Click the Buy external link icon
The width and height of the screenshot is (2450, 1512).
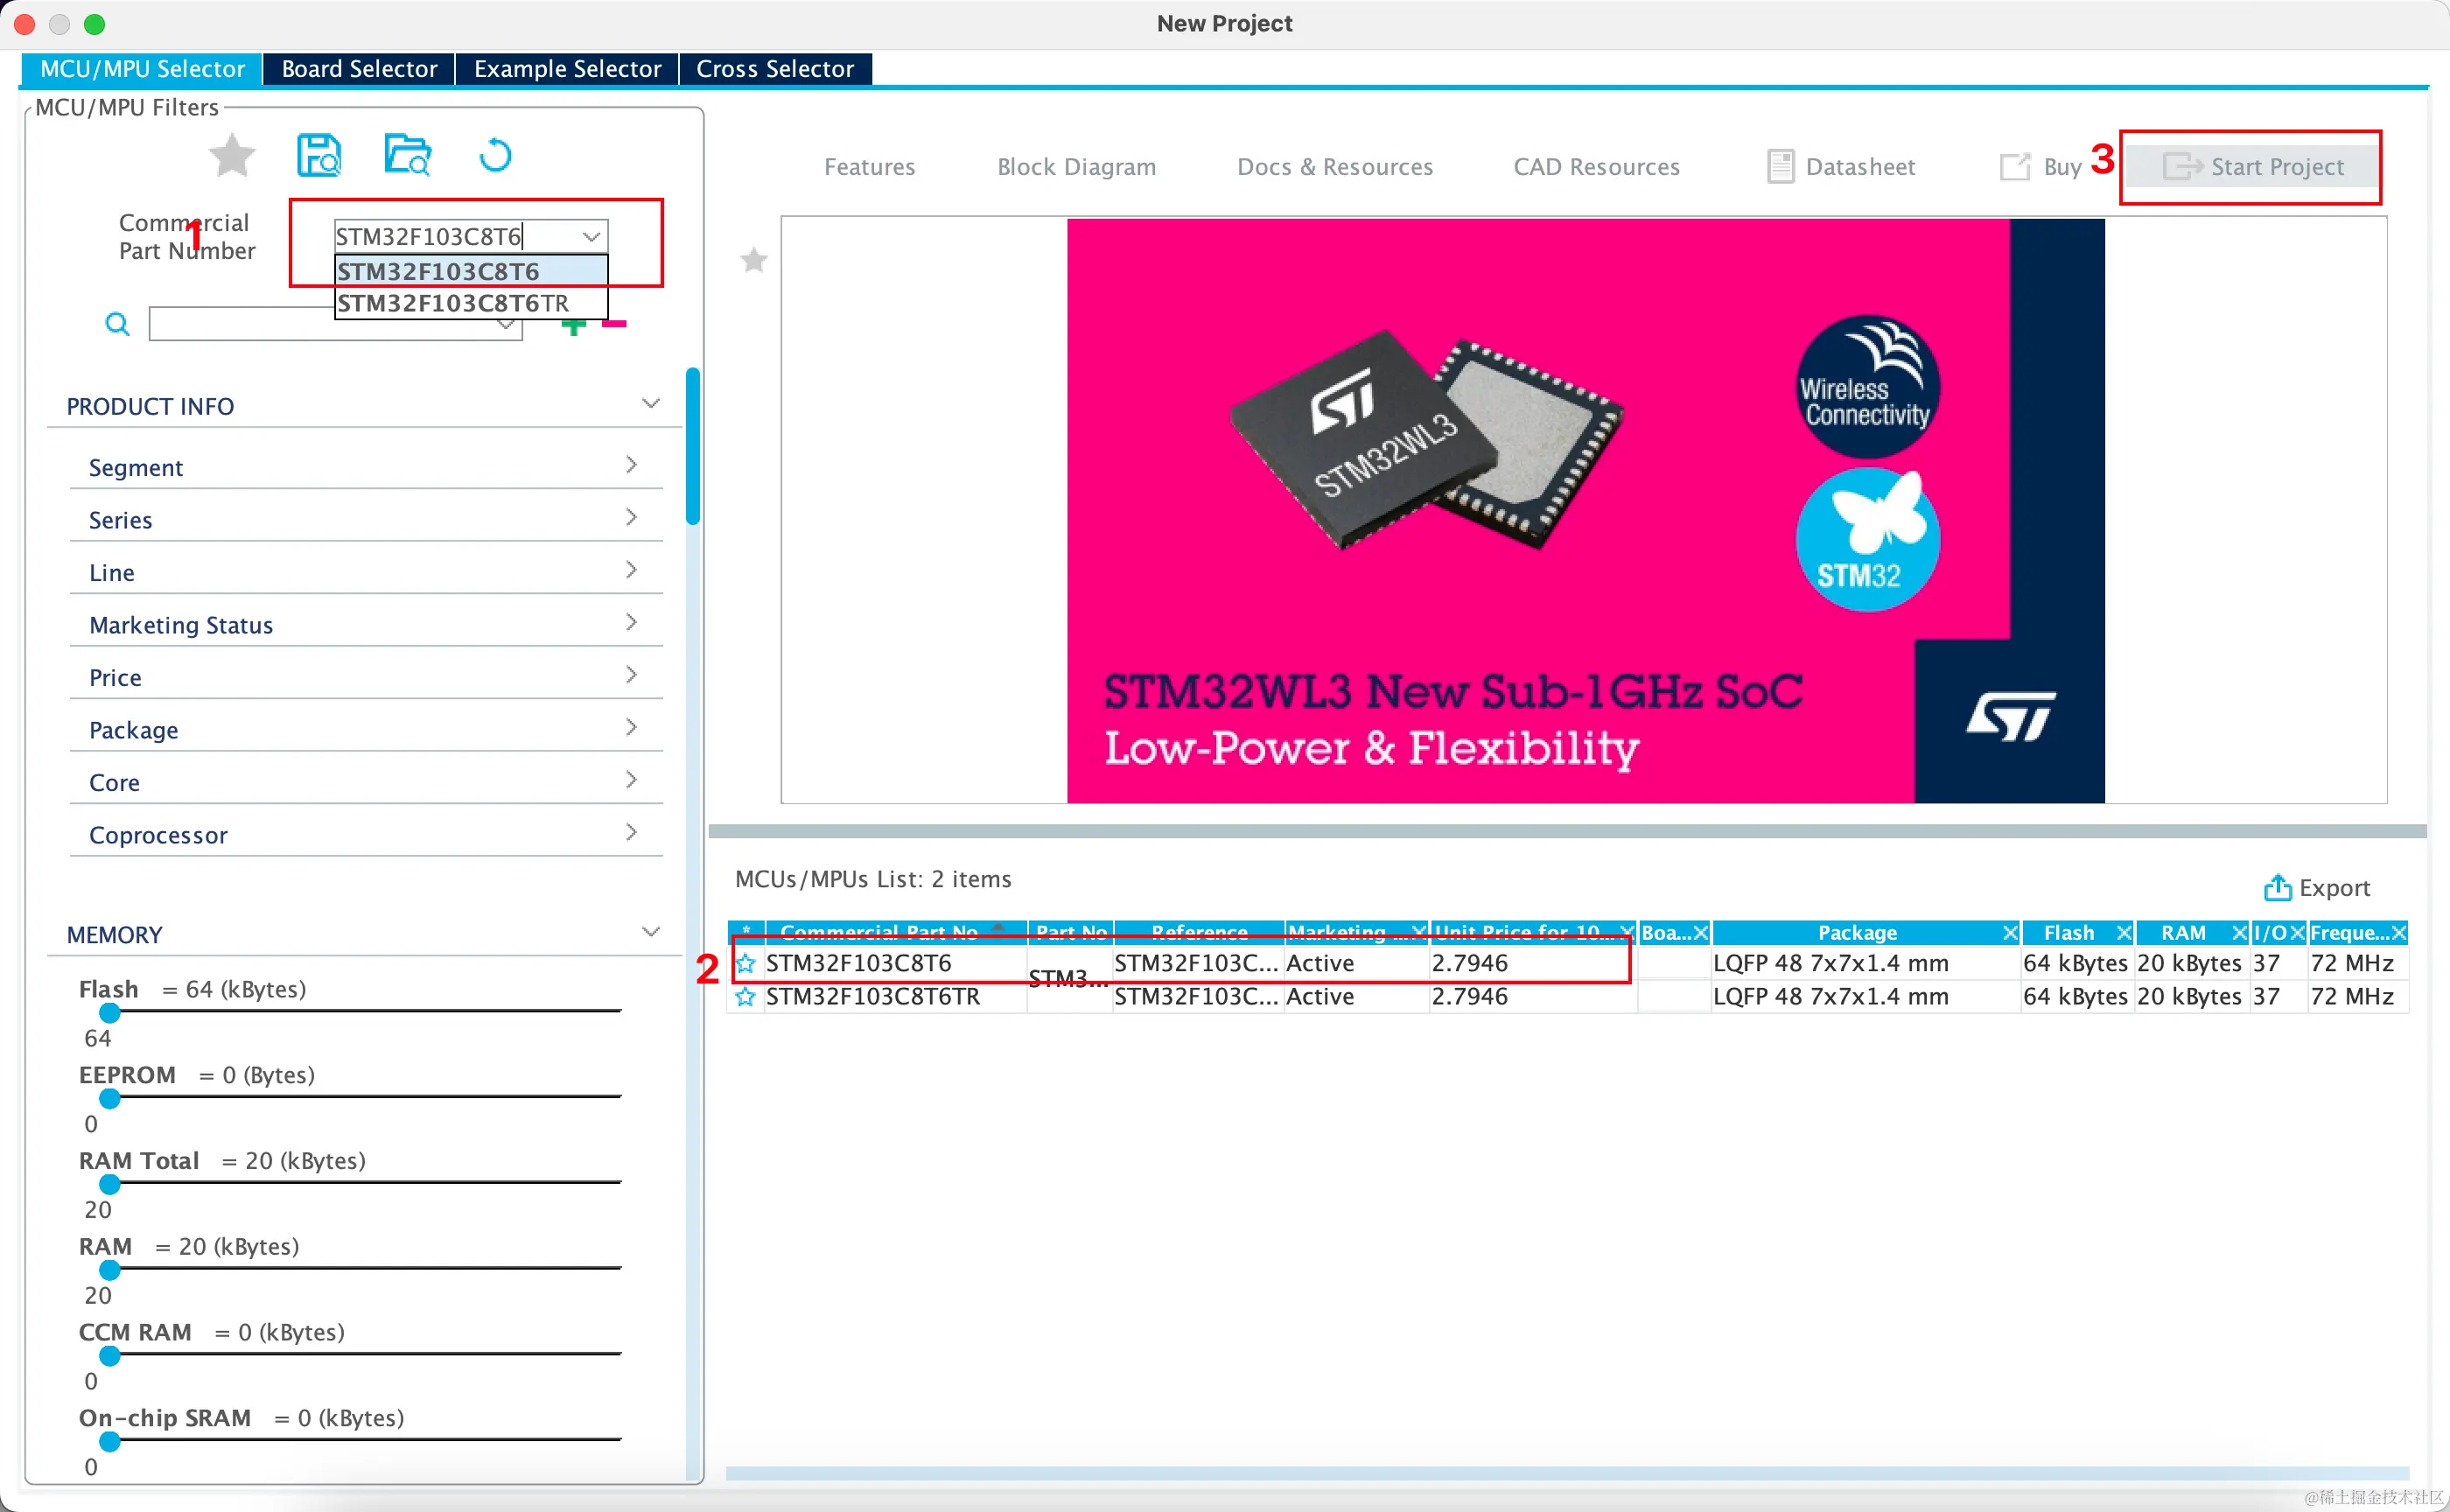[2015, 166]
